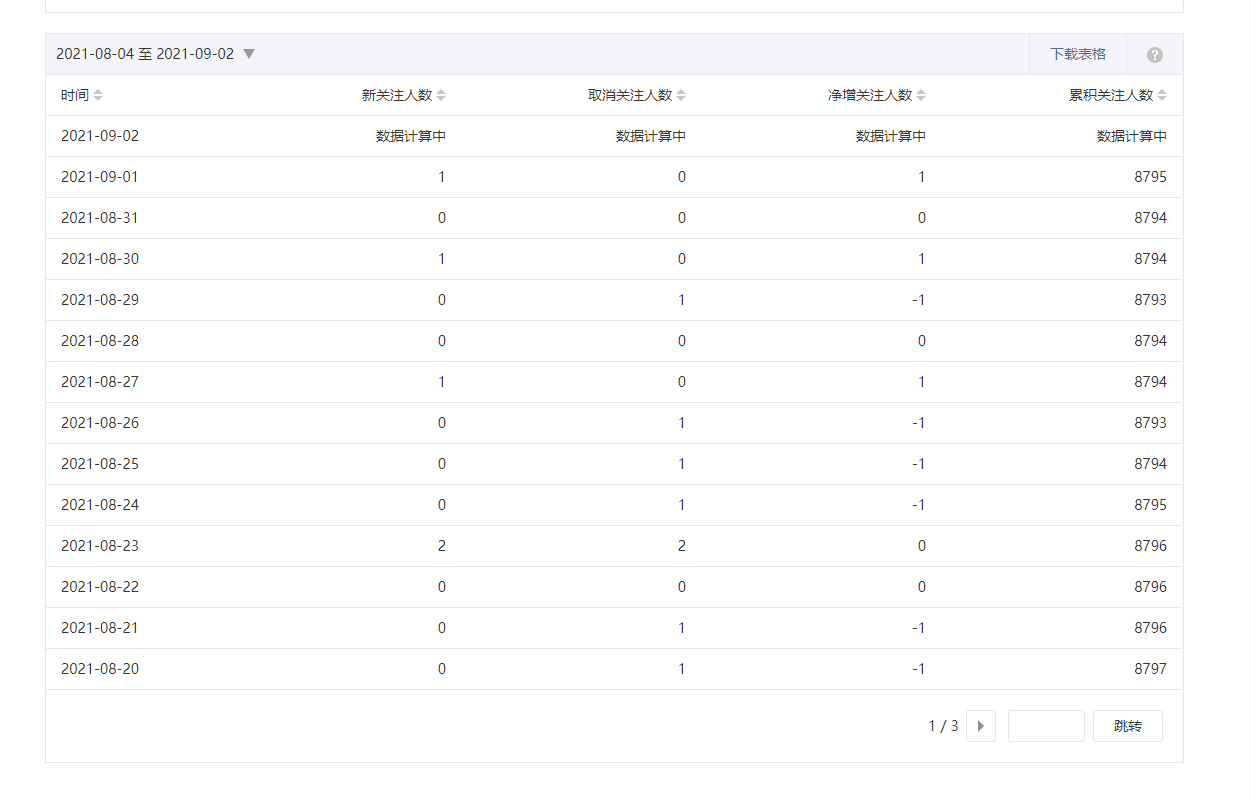Click the help question mark icon
Screen dimensions: 1255x799
point(1154,55)
